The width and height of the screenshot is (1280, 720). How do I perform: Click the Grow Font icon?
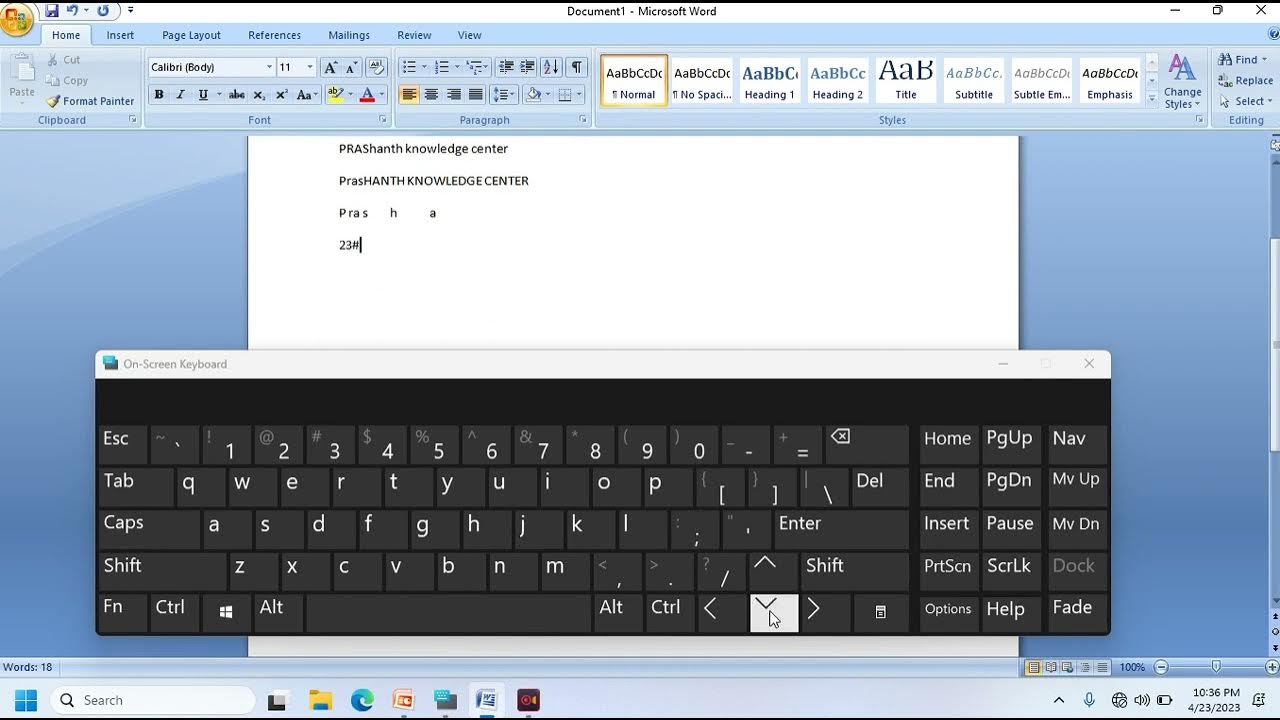pos(330,67)
